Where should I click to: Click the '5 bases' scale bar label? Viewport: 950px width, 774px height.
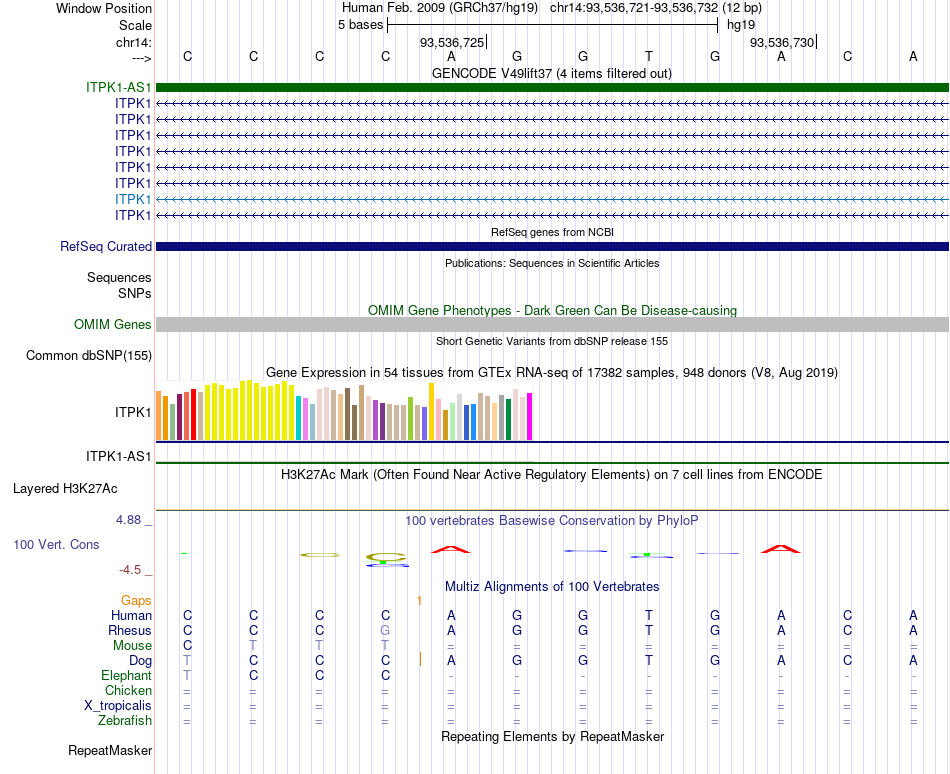click(x=360, y=25)
